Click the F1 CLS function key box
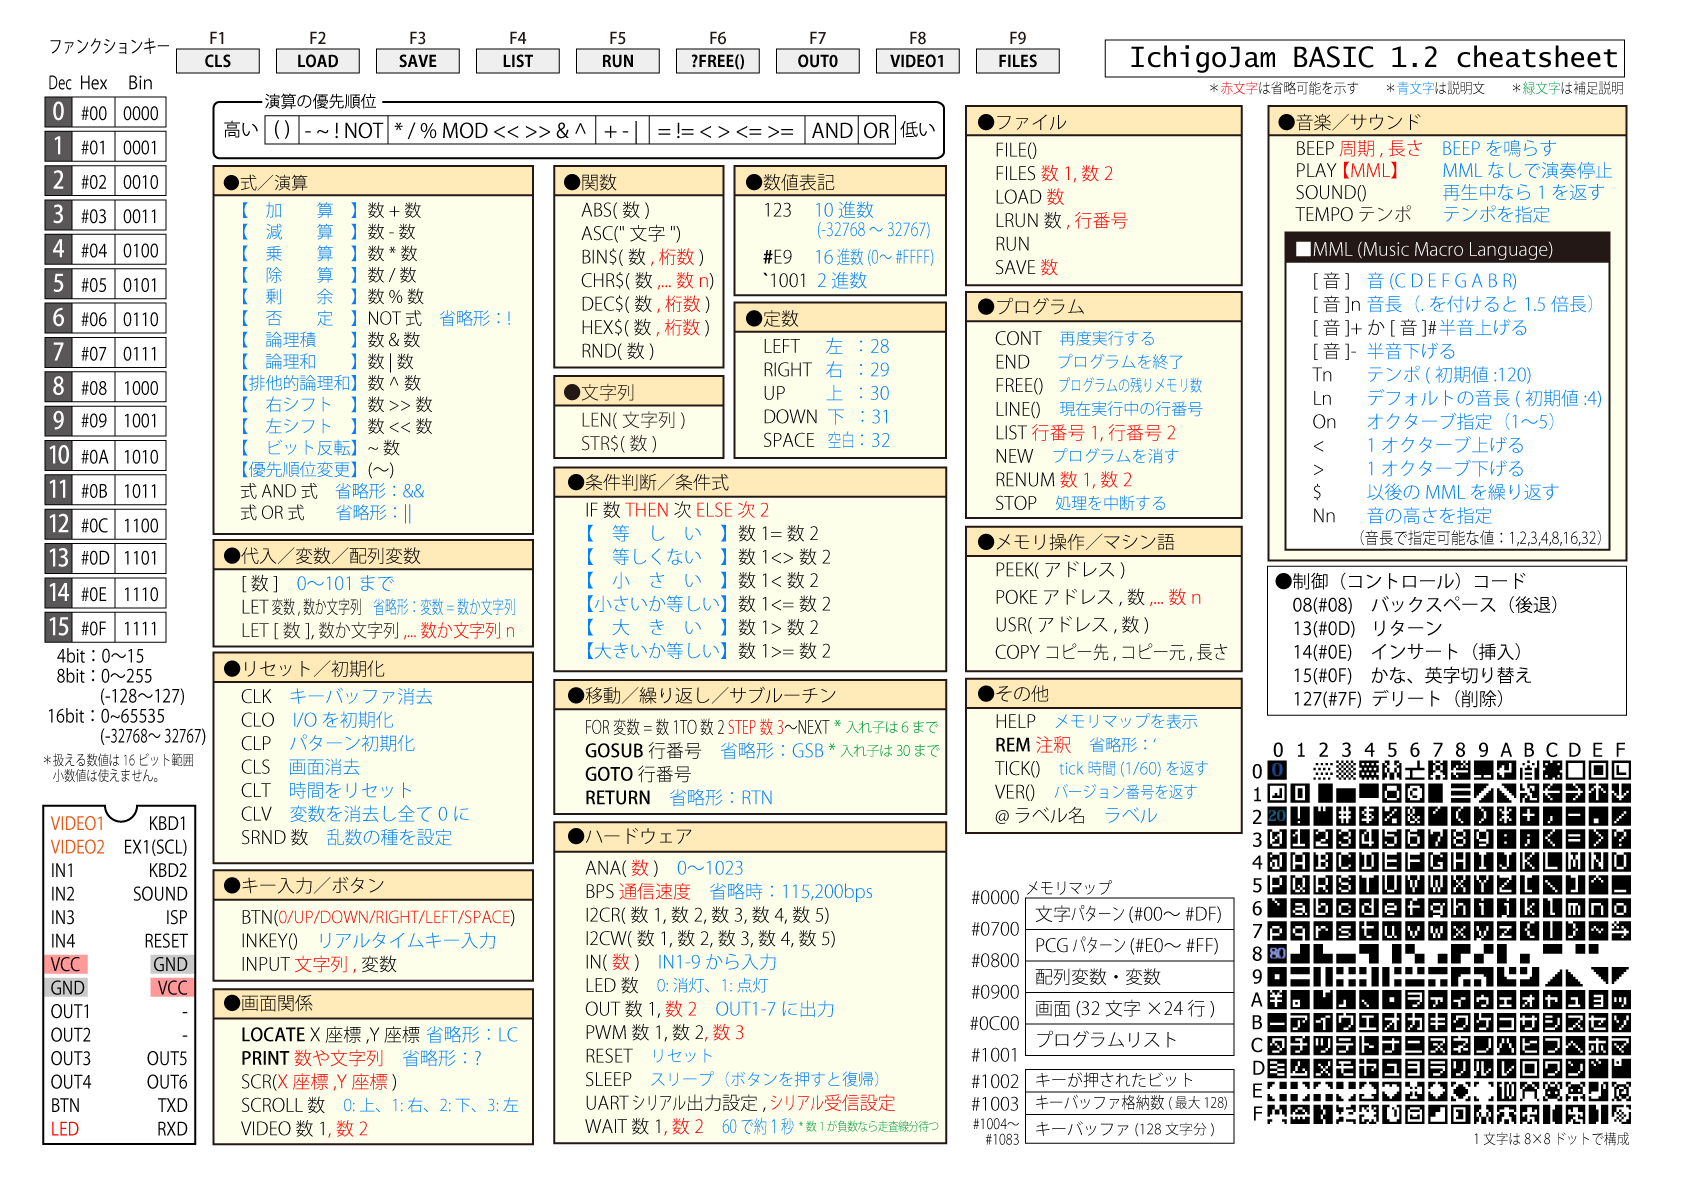Image resolution: width=1684 pixels, height=1190 pixels. click(x=217, y=61)
